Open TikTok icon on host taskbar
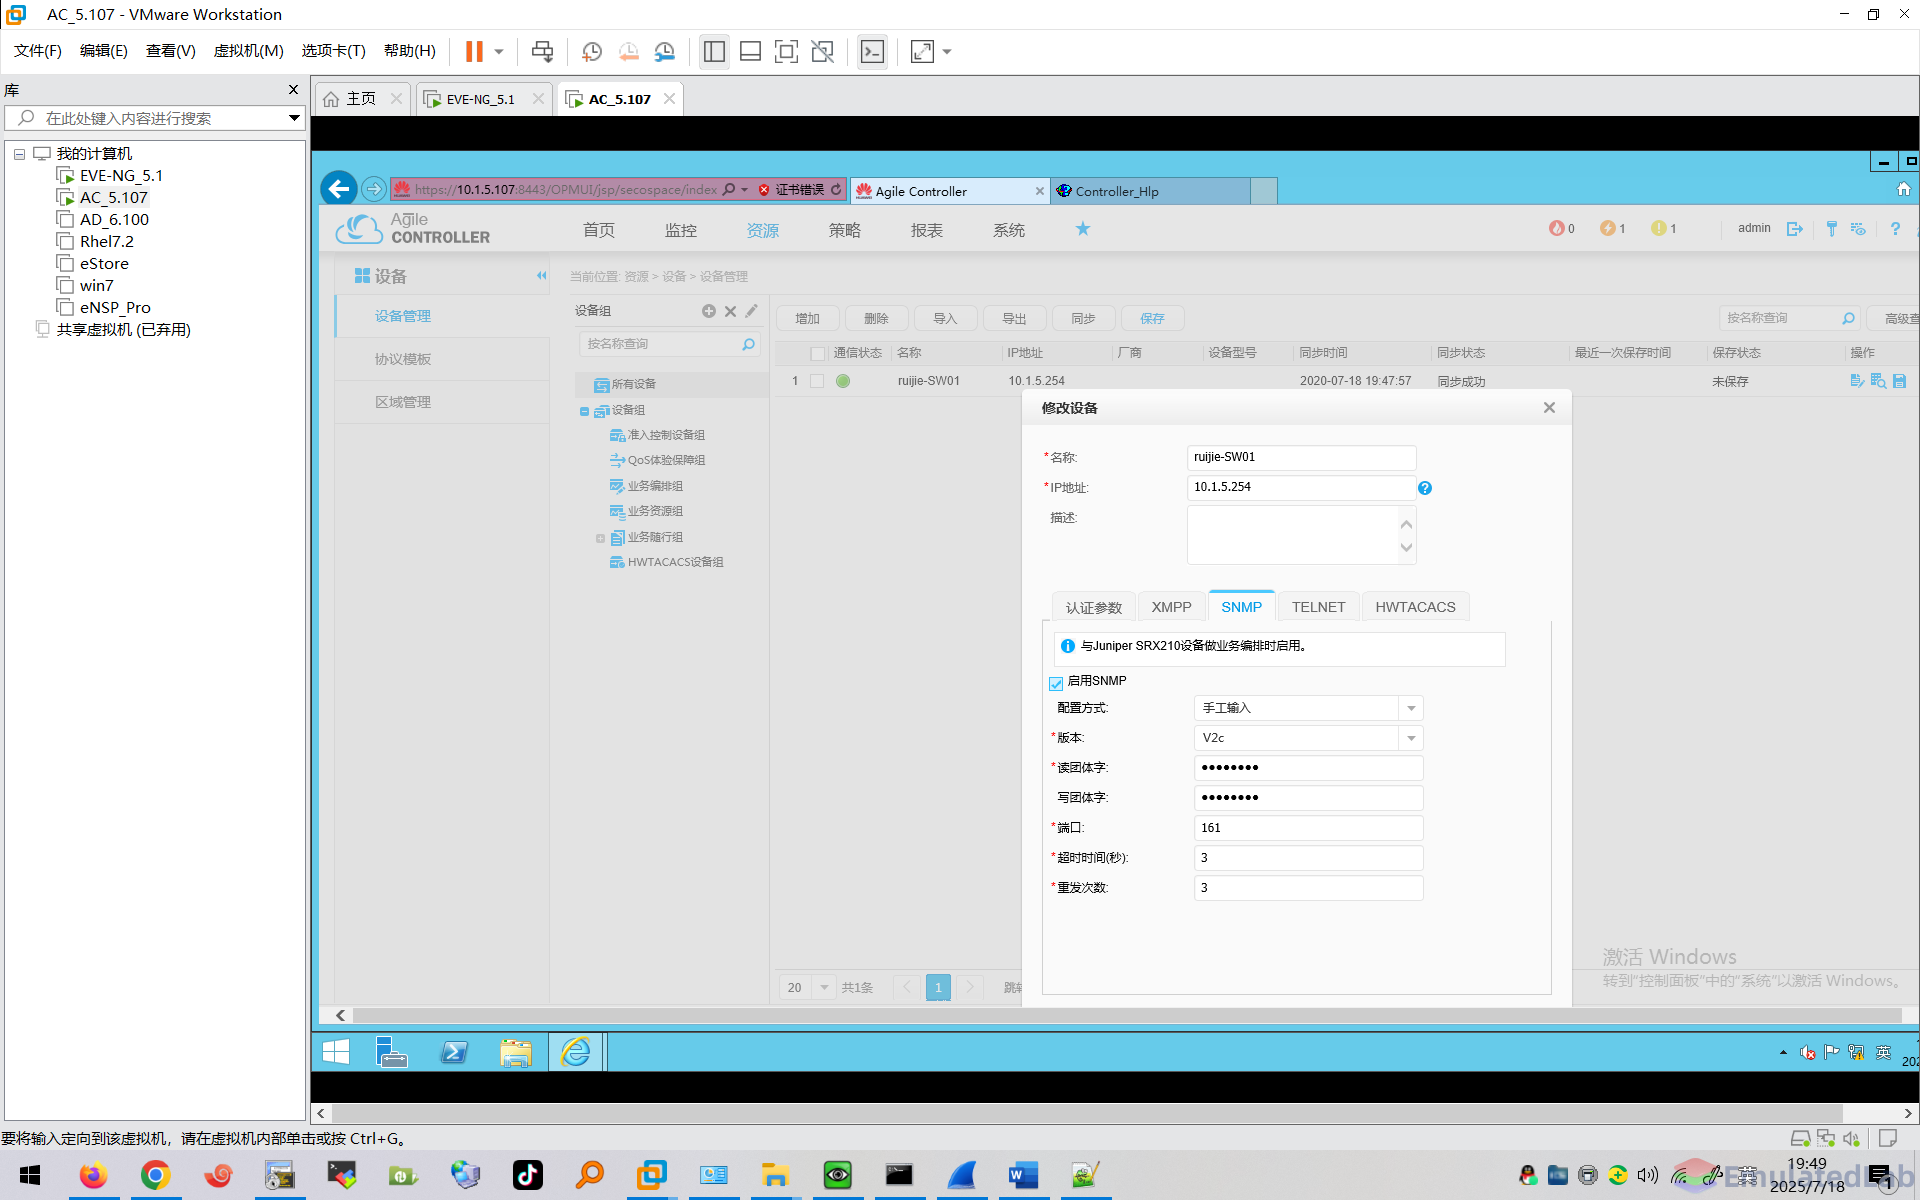Screen dimensions: 1920x1200 527,1175
